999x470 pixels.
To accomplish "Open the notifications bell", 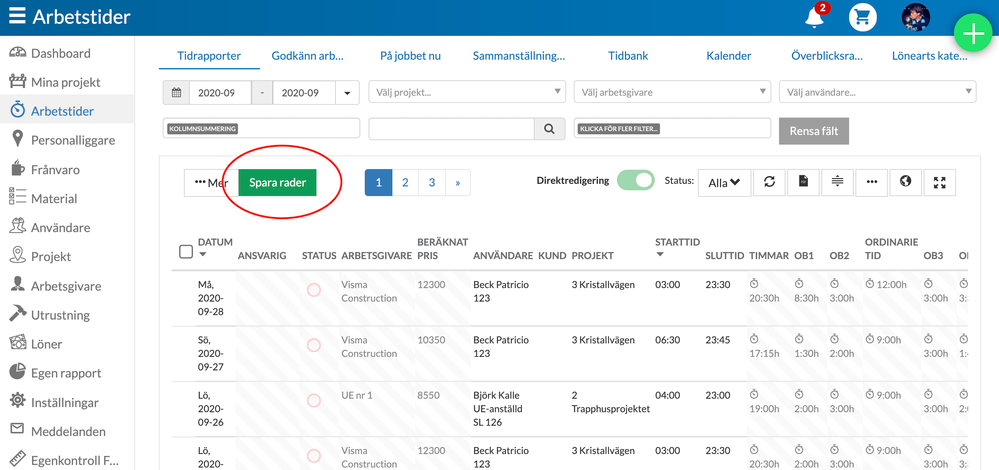I will [814, 17].
